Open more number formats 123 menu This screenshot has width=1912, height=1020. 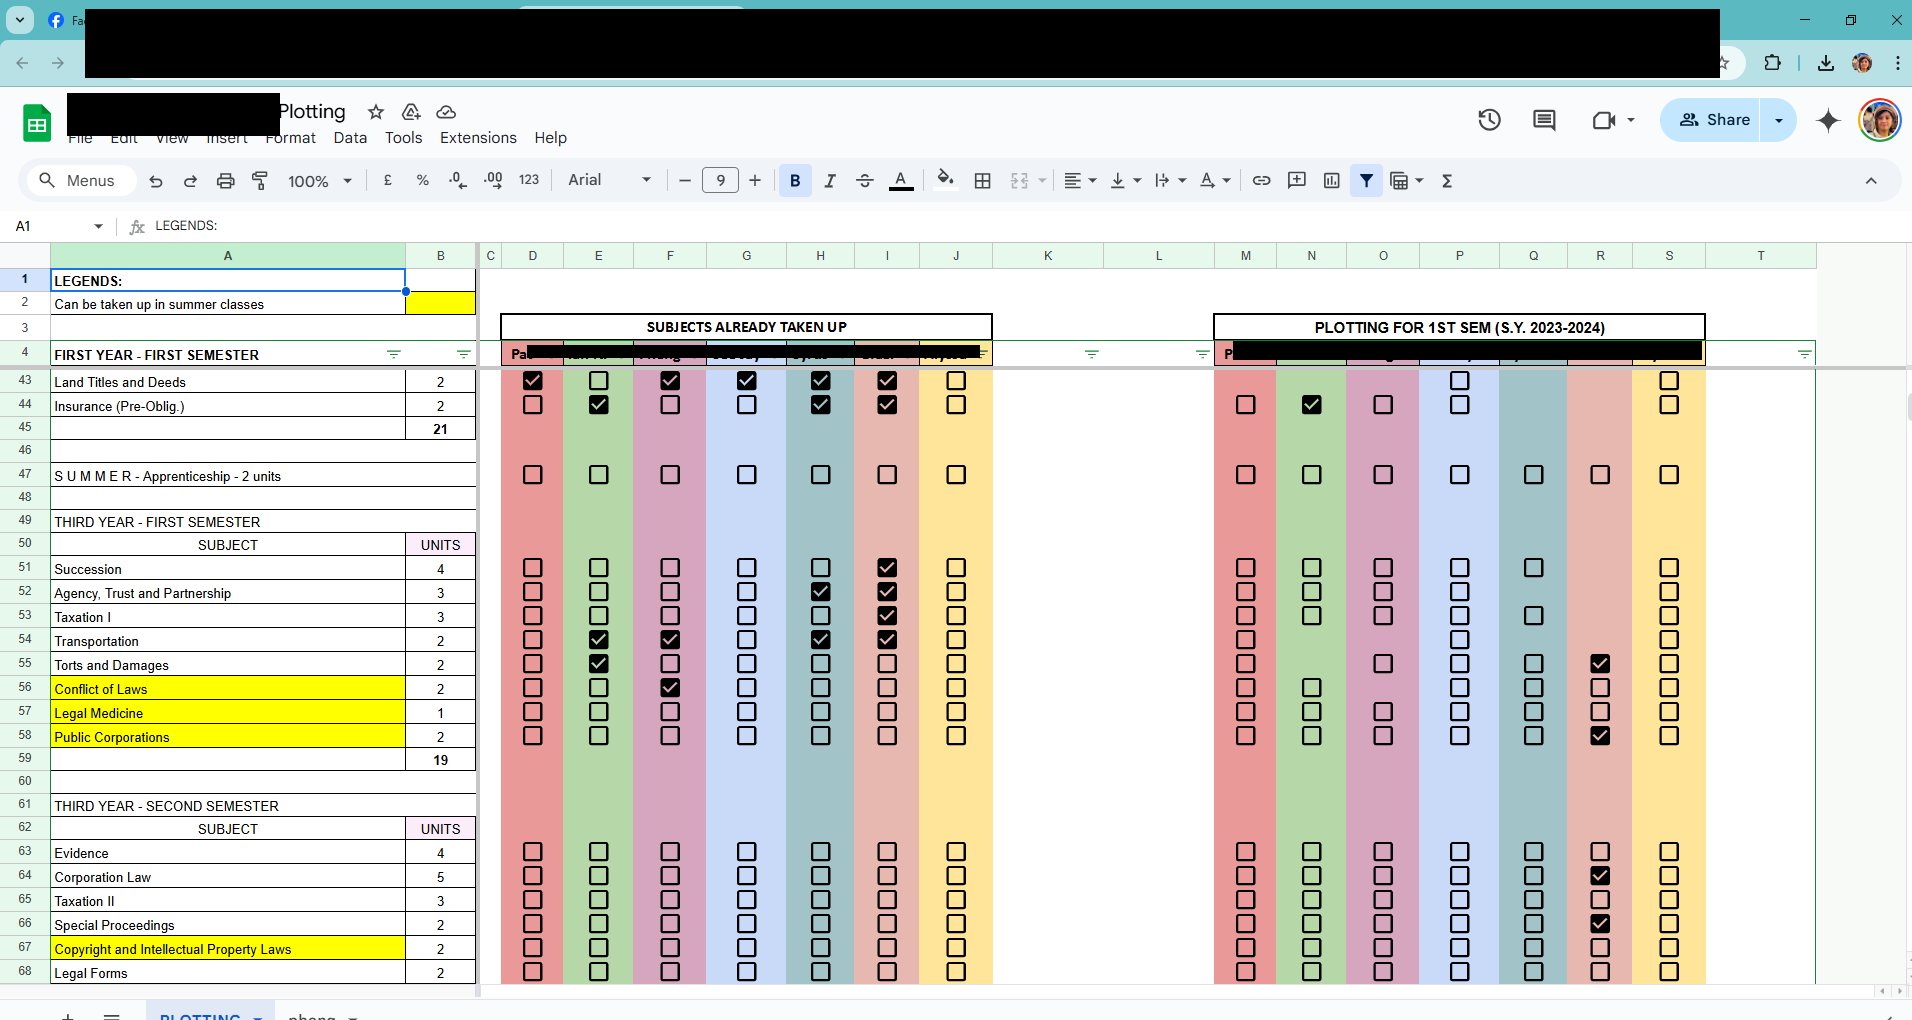(x=529, y=181)
